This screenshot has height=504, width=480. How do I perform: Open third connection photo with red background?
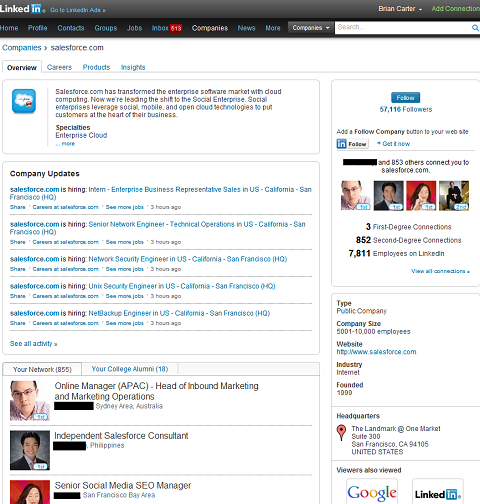[421, 195]
